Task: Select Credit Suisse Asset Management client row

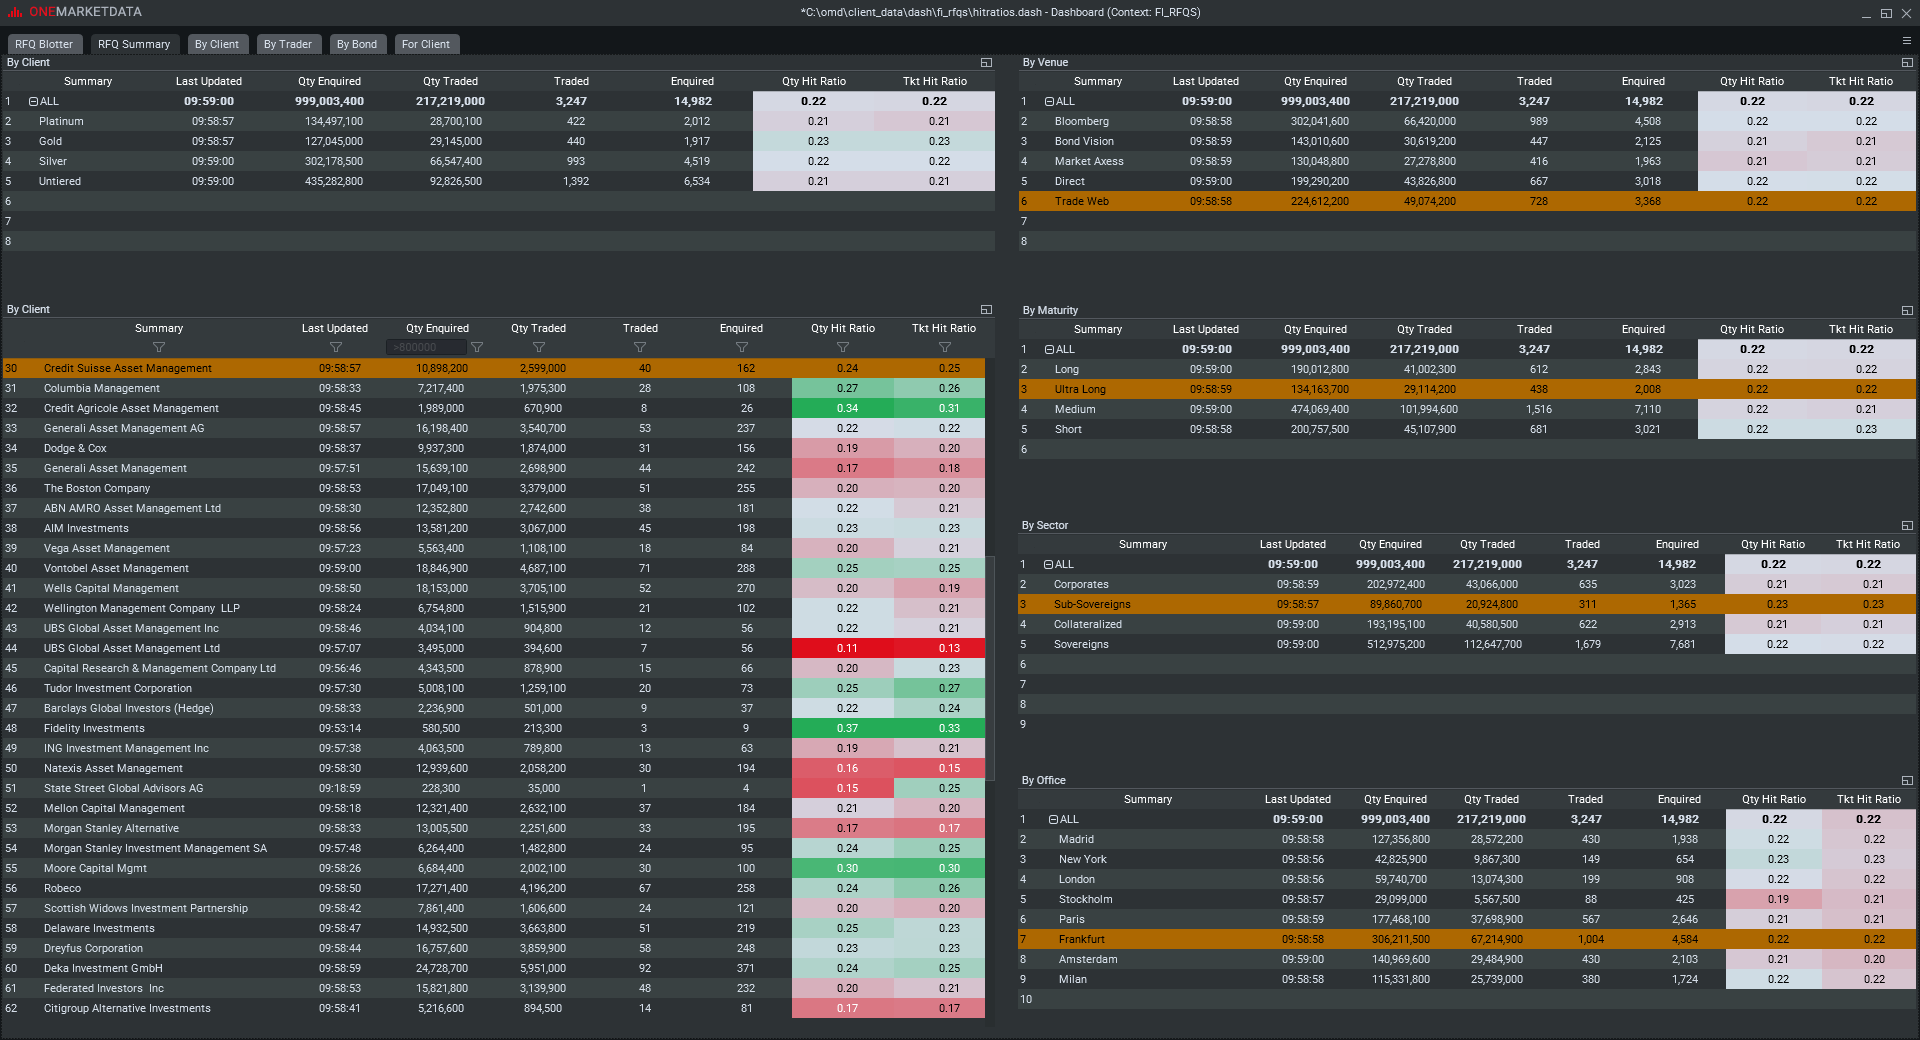Action: tap(494, 368)
